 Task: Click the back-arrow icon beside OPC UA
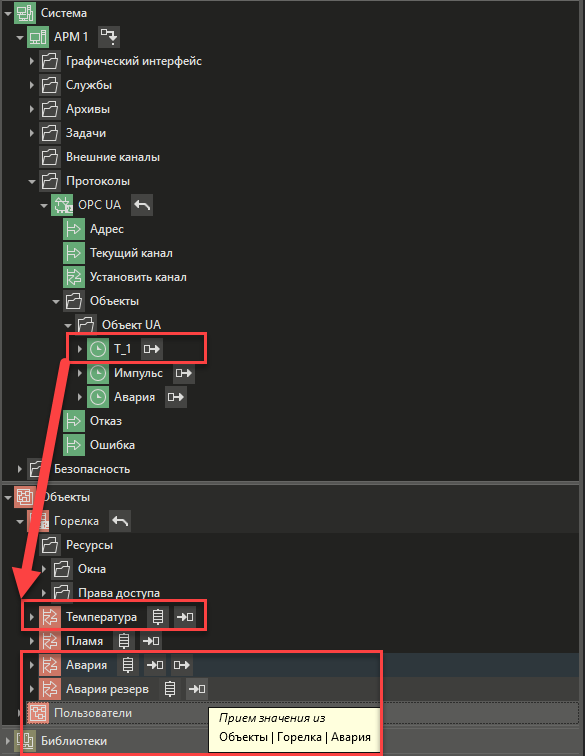[x=142, y=205]
